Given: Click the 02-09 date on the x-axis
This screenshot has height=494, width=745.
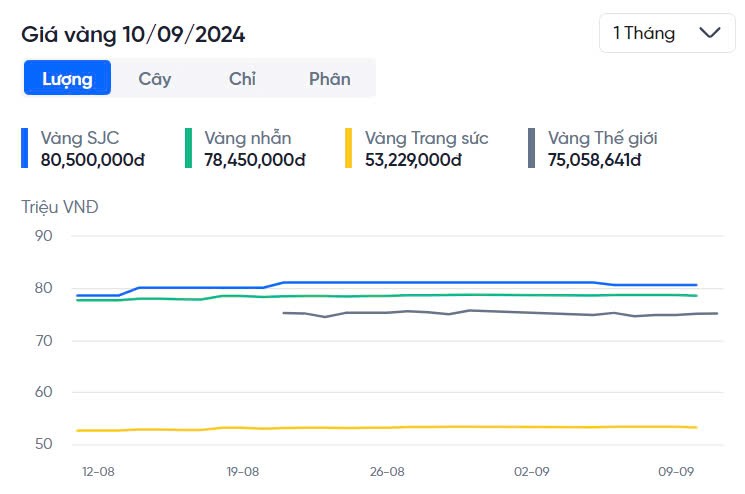Looking at the screenshot, I should tap(532, 472).
